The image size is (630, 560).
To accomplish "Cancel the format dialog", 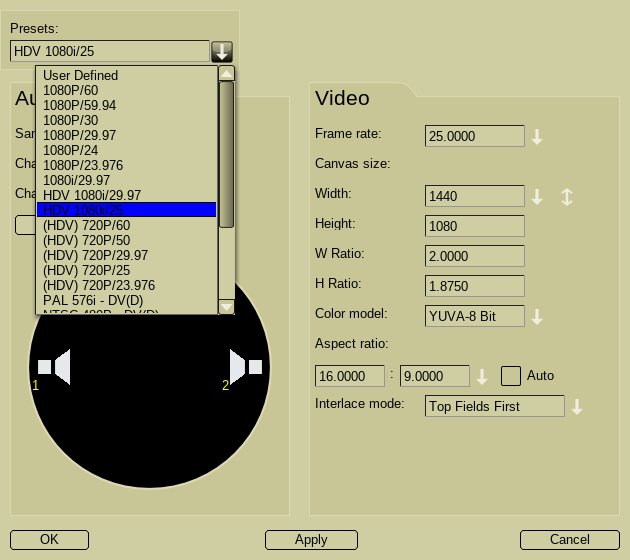I will point(569,540).
